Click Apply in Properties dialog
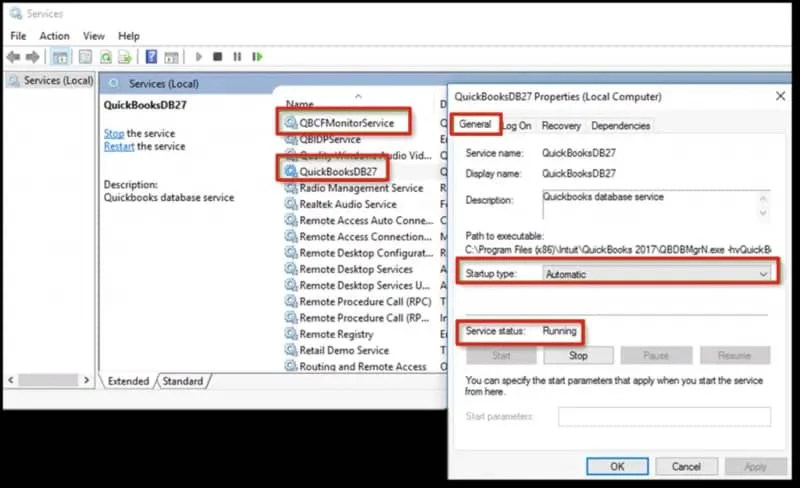The image size is (800, 488). (x=756, y=467)
